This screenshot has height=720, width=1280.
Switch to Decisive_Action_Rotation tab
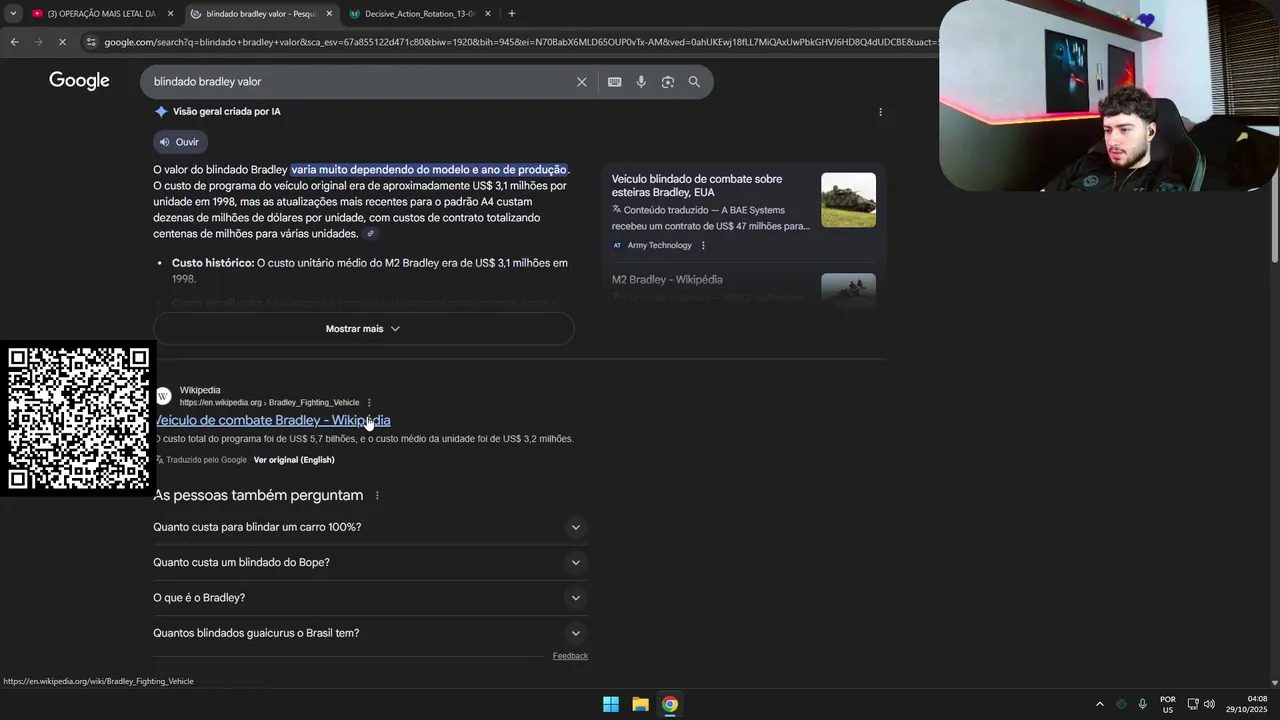pyautogui.click(x=420, y=14)
